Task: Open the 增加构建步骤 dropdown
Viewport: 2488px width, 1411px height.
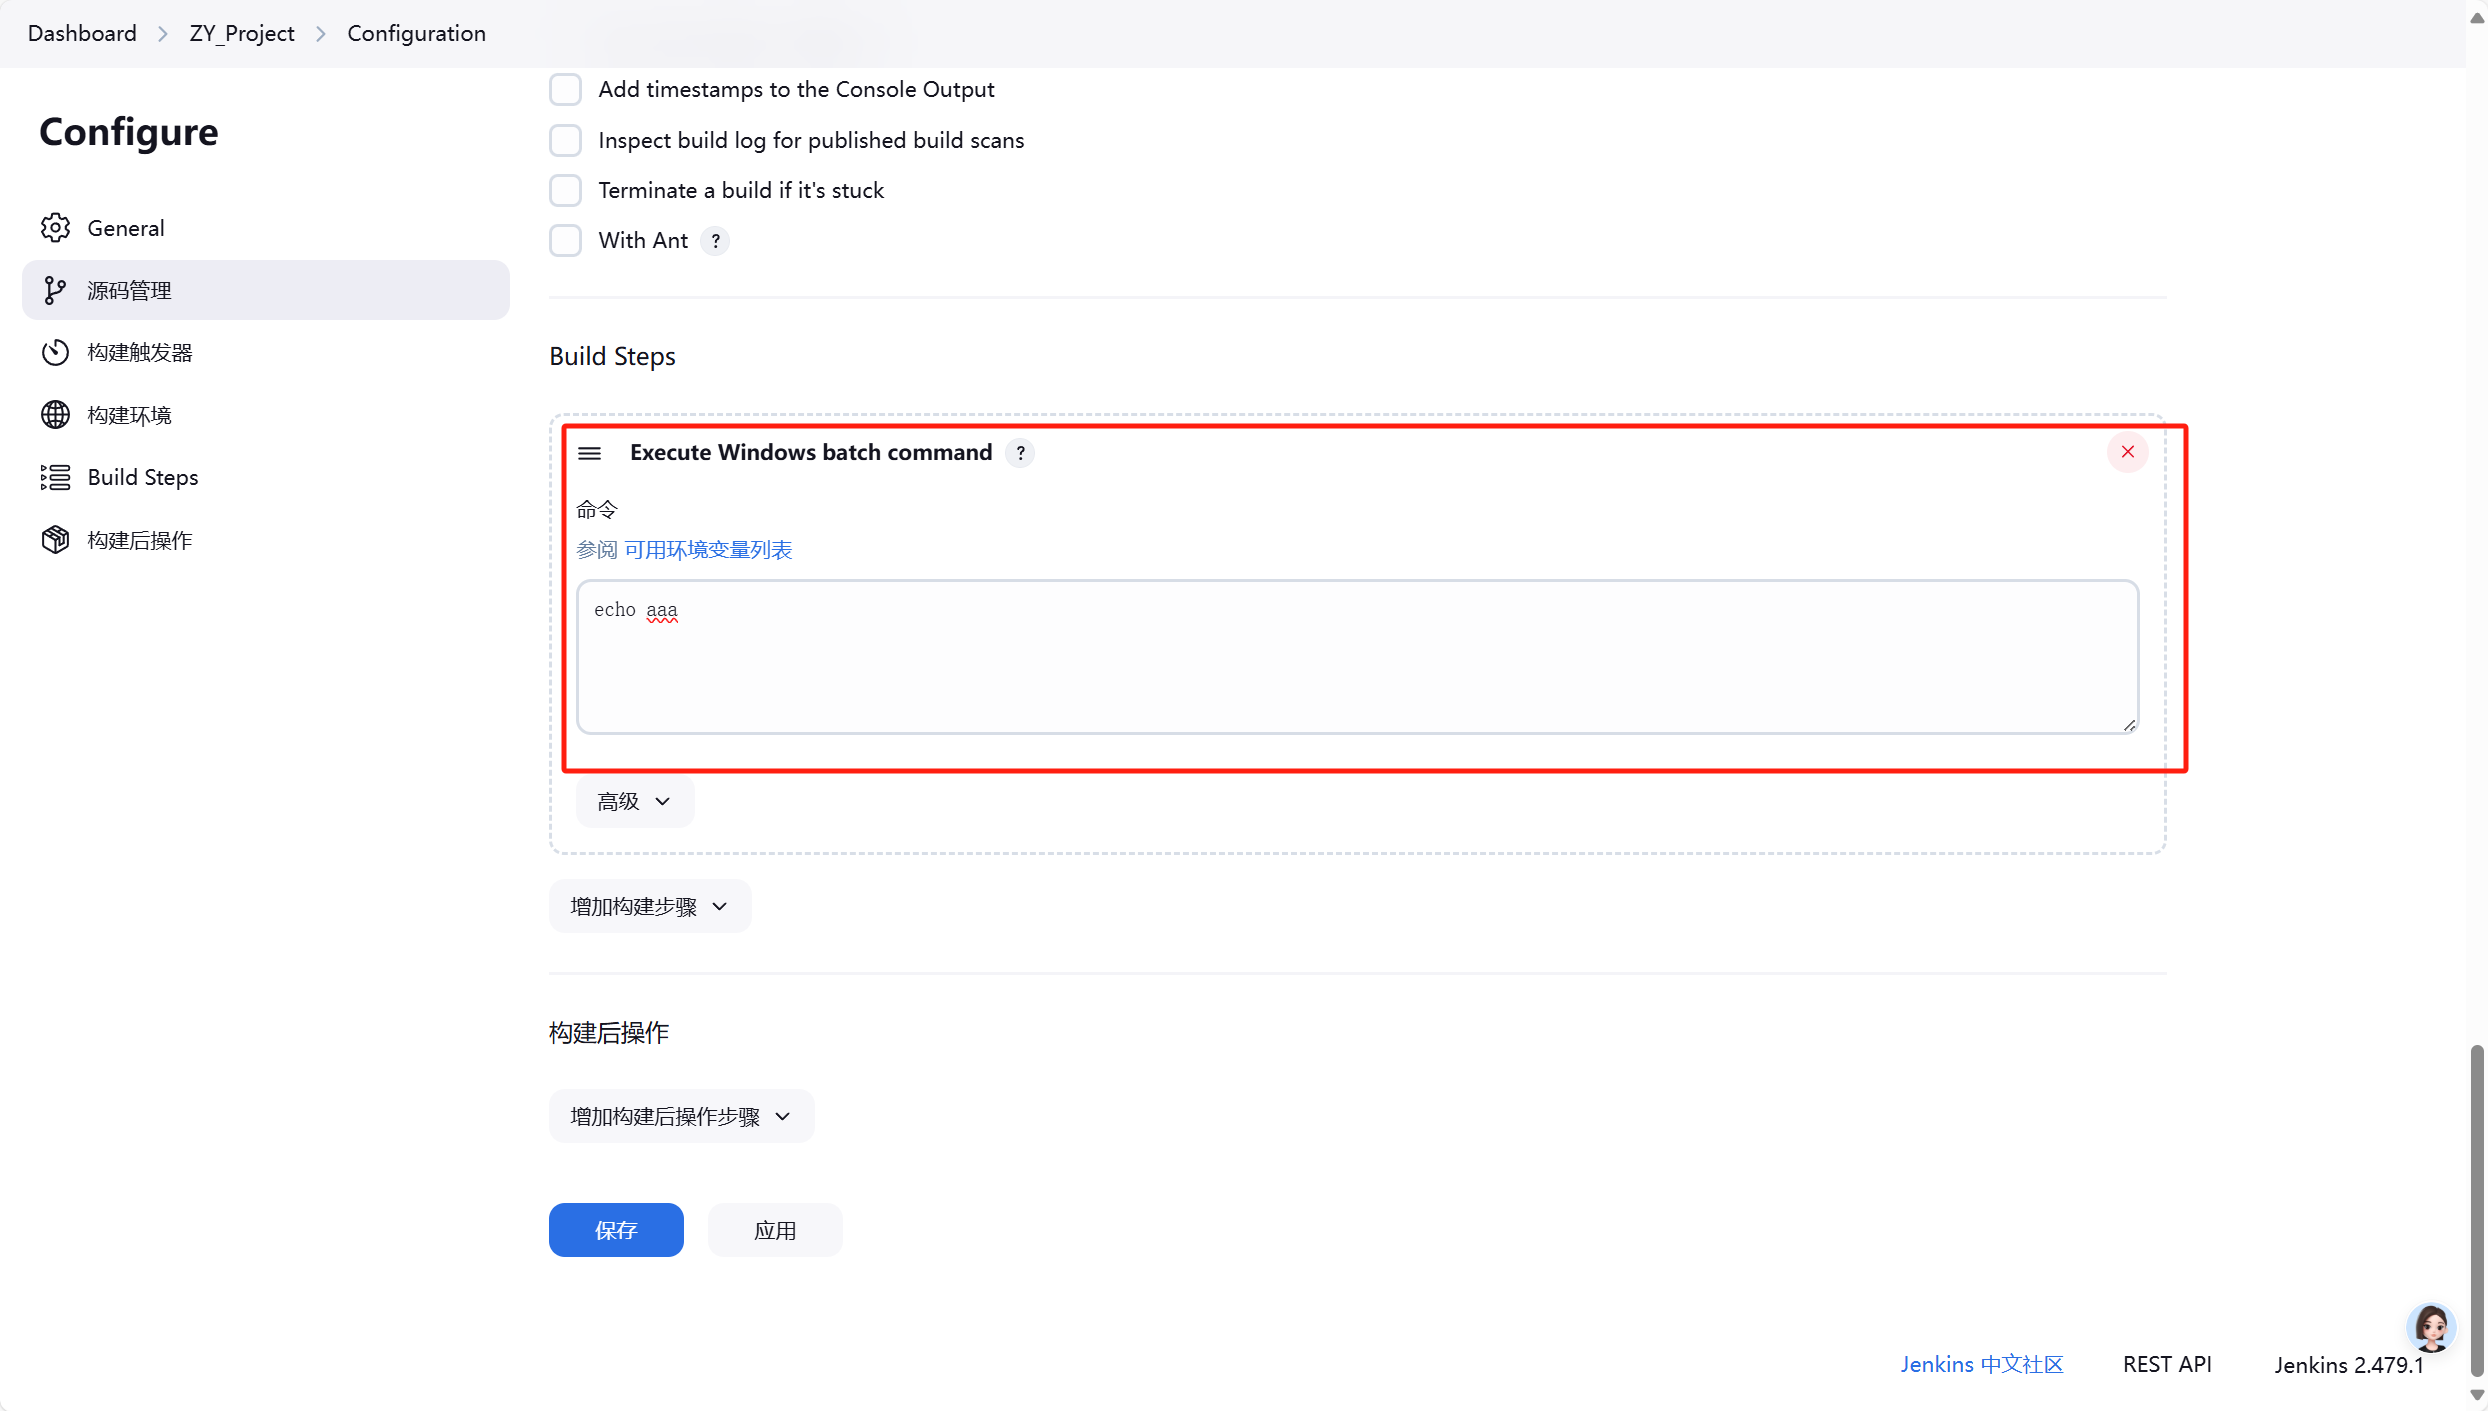Action: pos(648,906)
